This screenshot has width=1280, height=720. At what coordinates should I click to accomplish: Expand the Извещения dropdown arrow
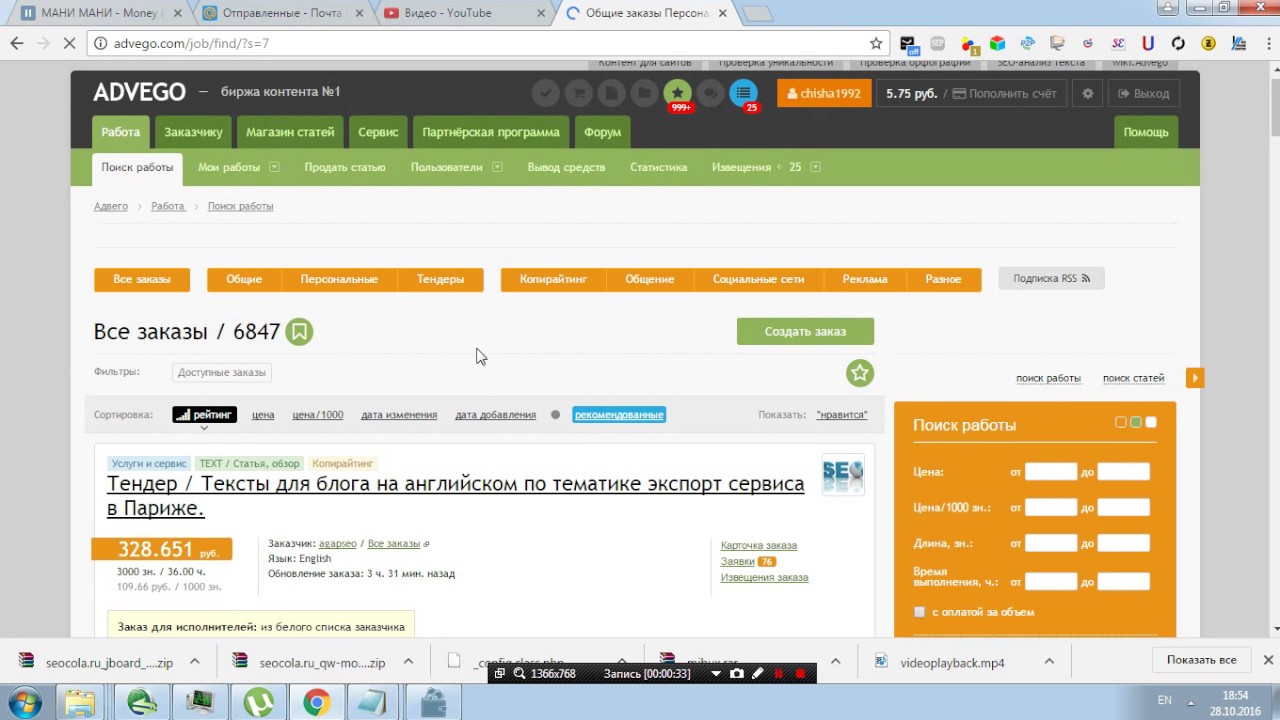pyautogui.click(x=815, y=167)
